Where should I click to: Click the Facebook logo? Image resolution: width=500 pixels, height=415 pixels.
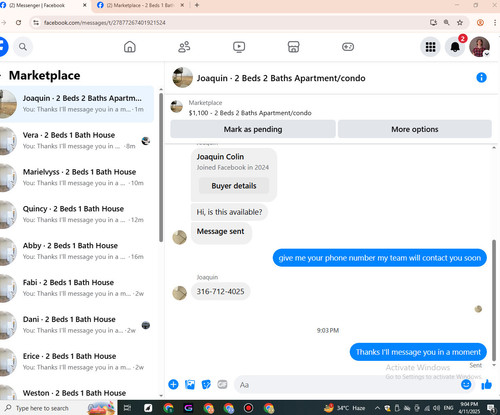click(3, 47)
